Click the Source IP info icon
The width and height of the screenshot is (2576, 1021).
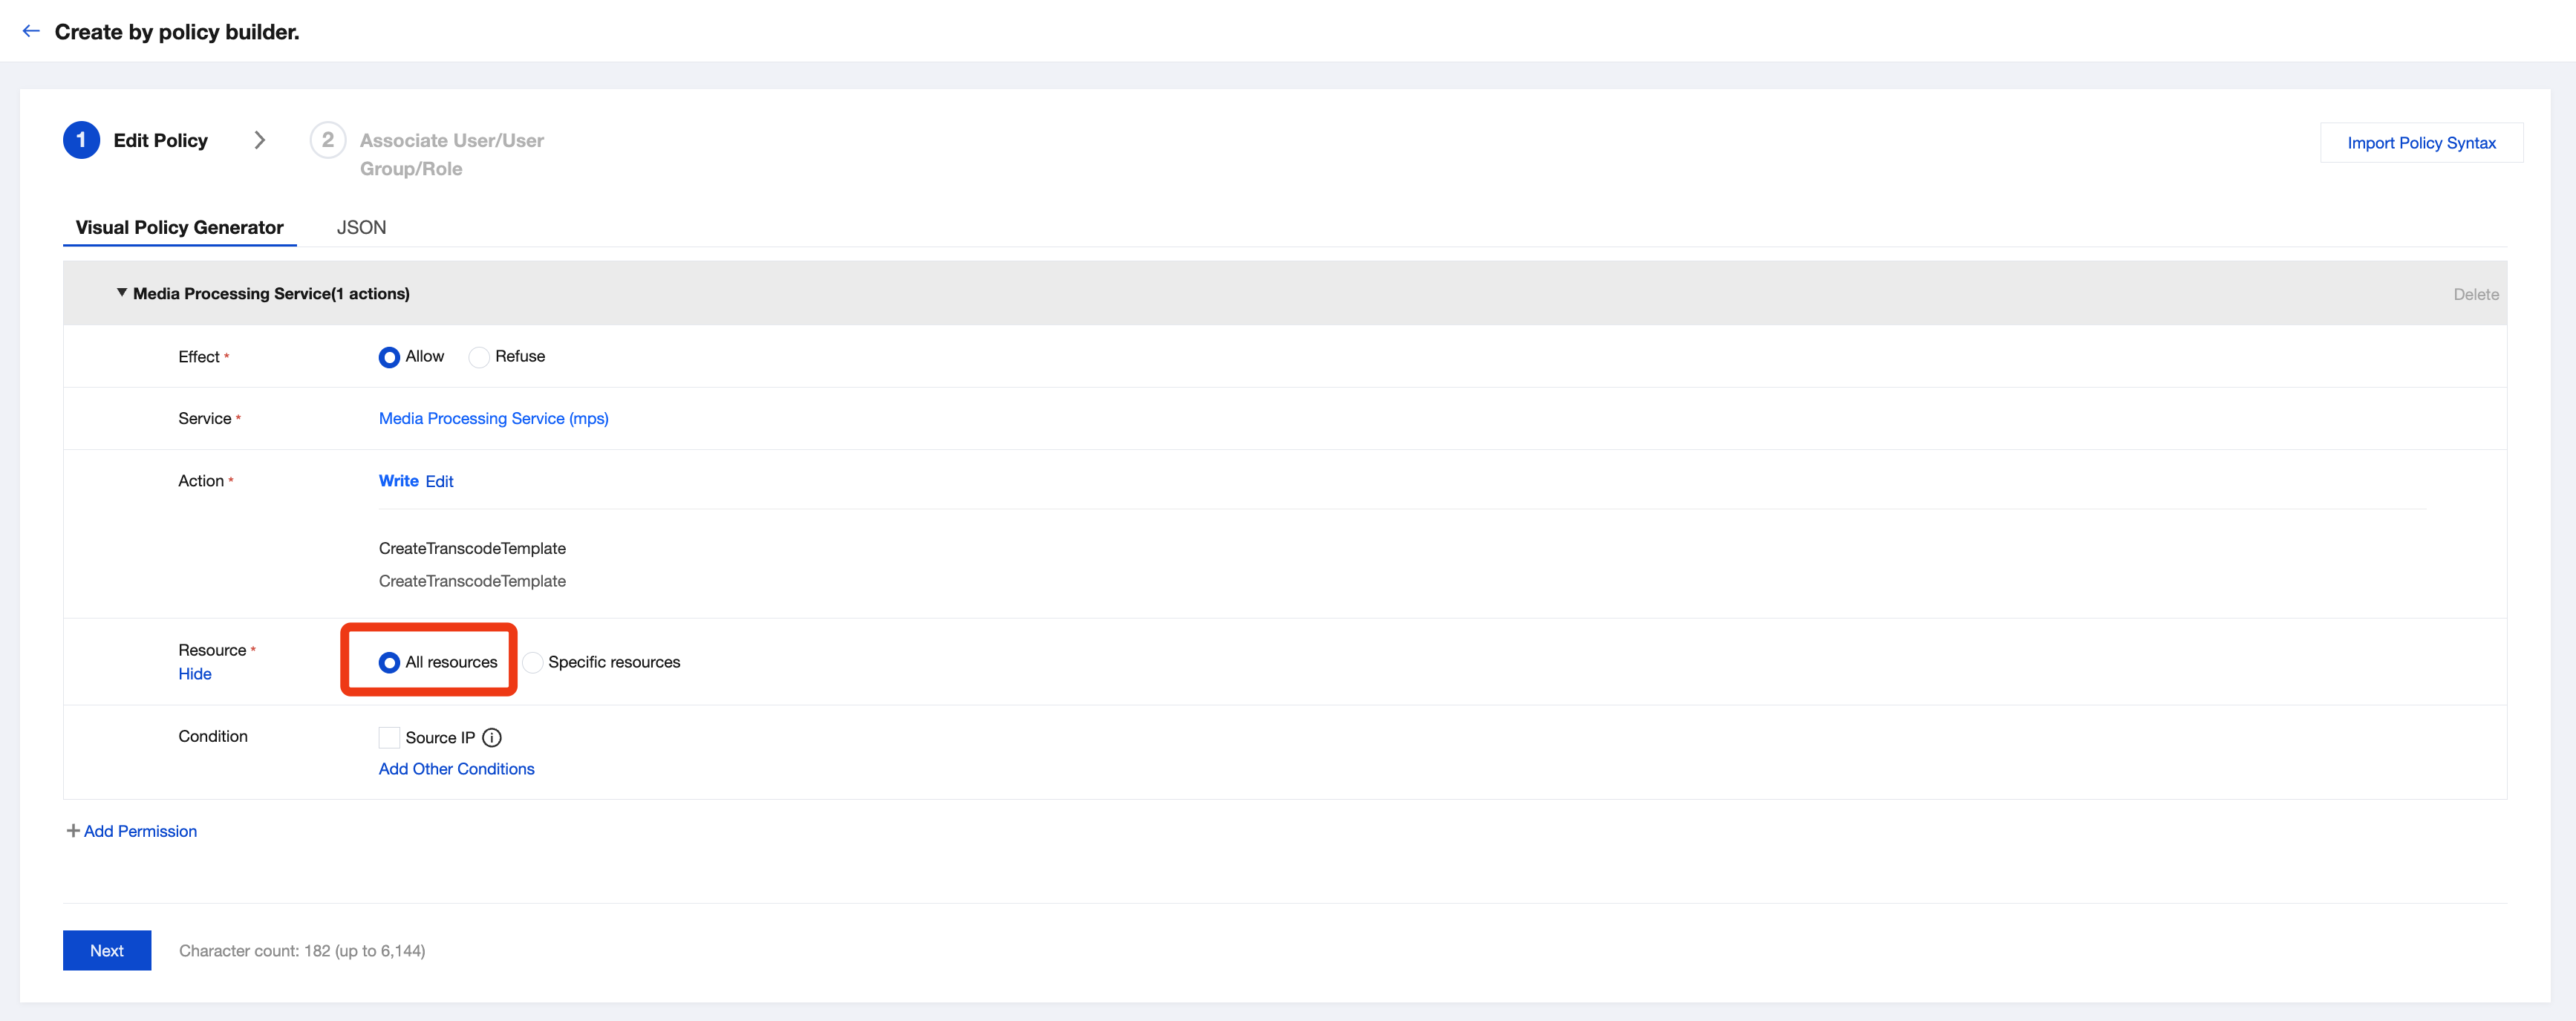click(491, 738)
